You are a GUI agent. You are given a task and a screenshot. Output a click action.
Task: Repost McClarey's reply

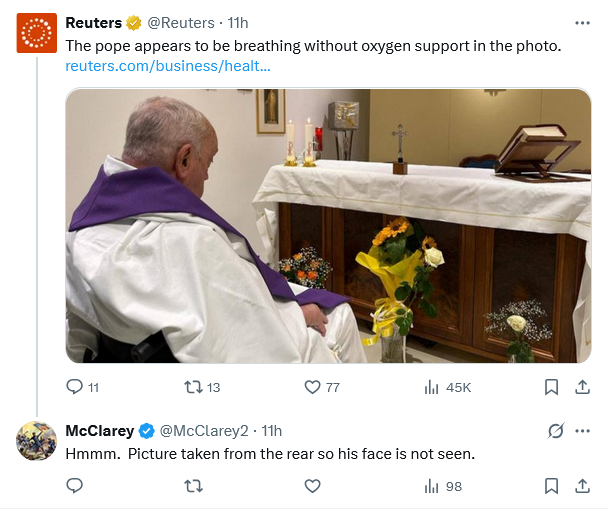point(194,486)
